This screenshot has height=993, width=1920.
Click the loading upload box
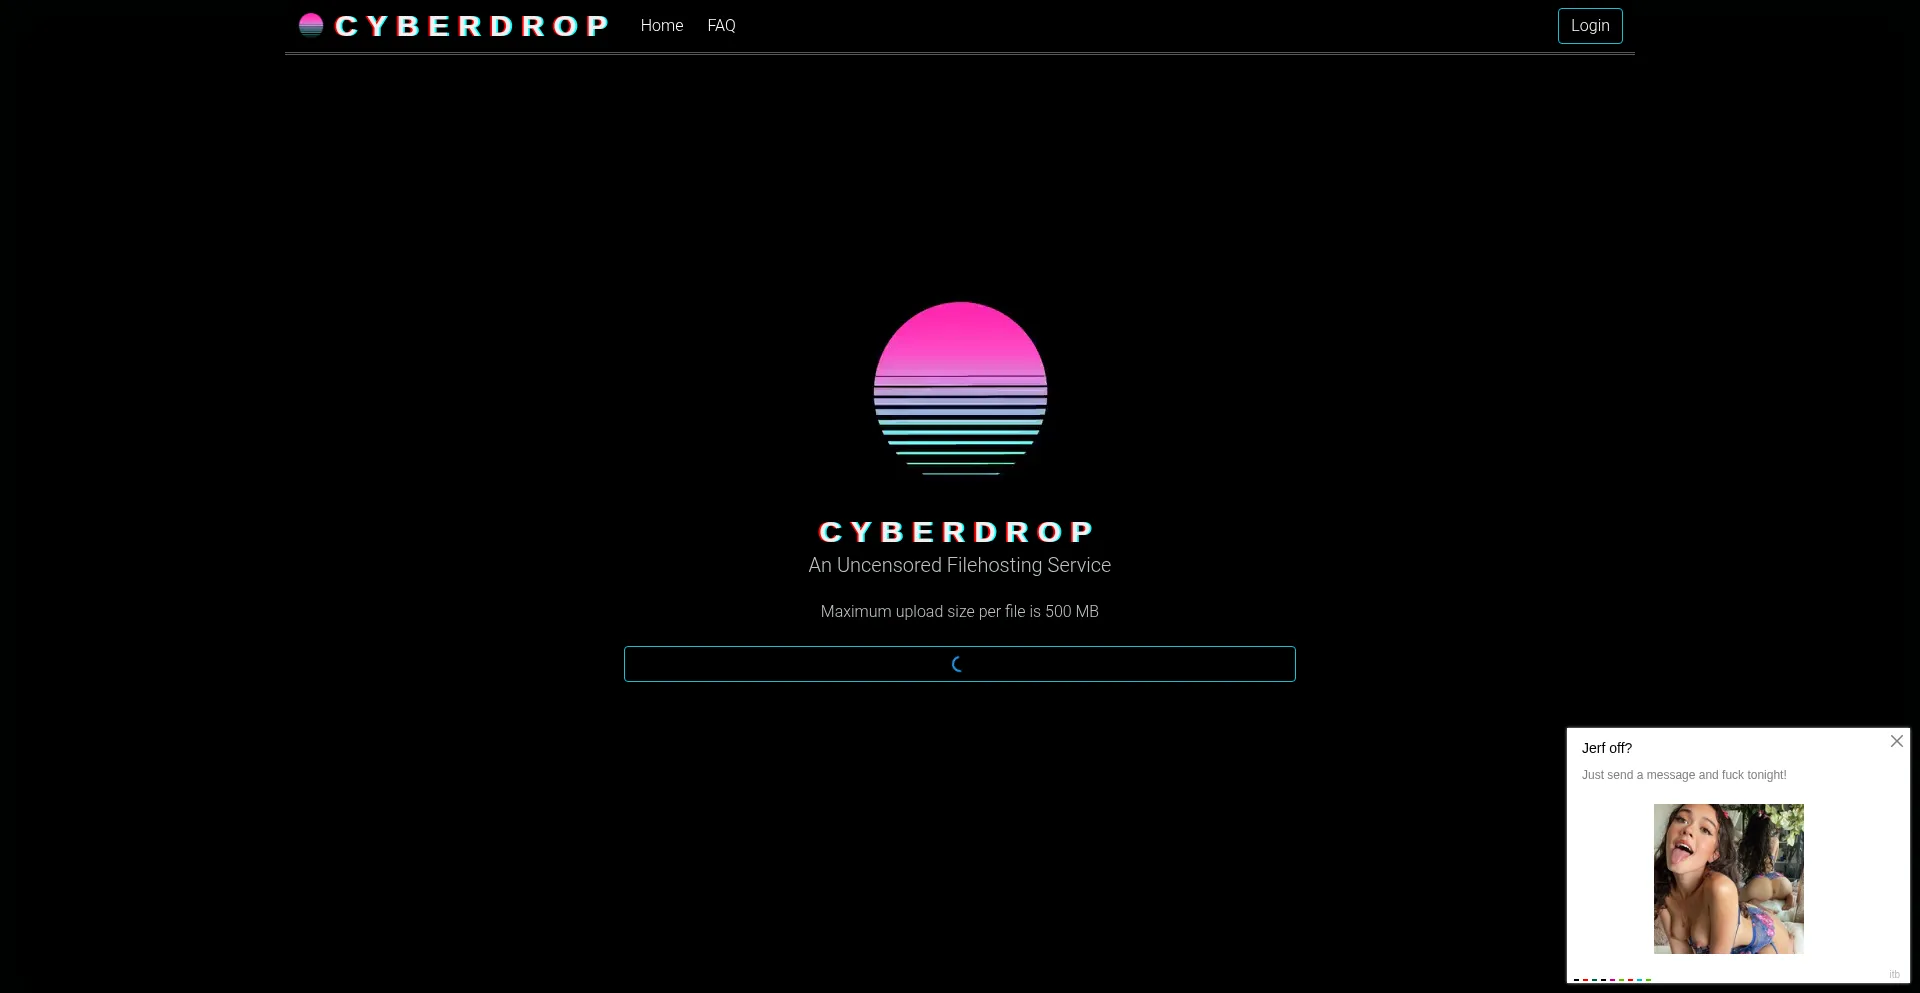click(960, 664)
